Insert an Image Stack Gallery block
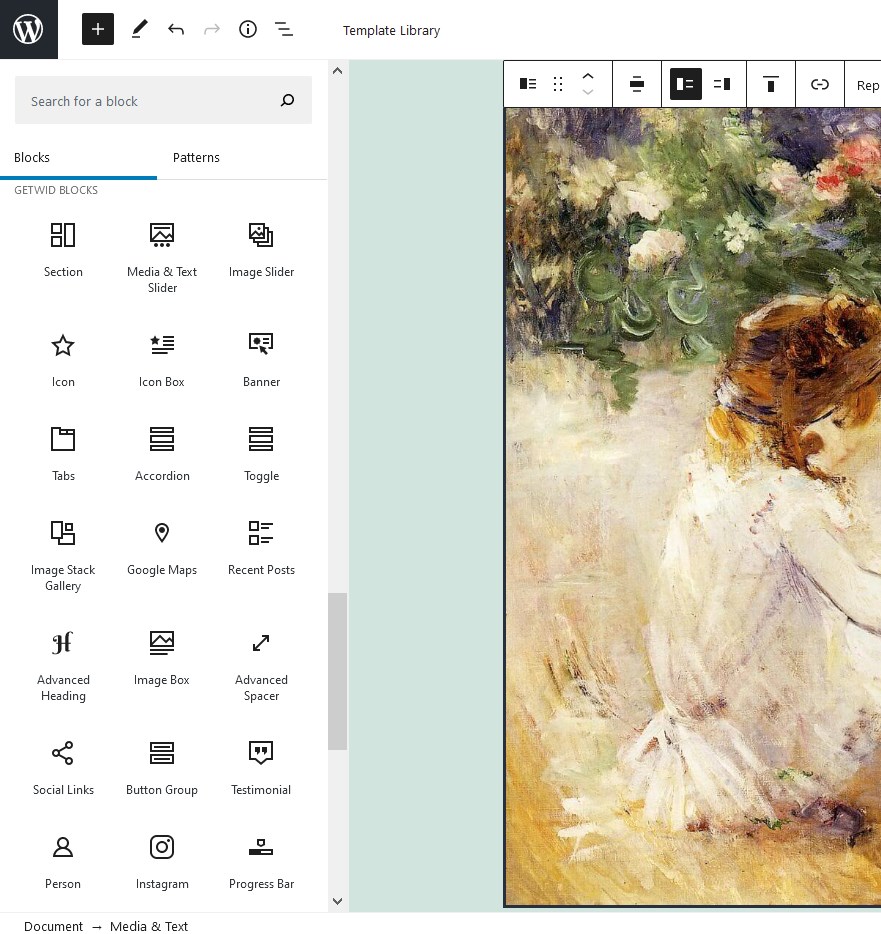Screen dimensions: 881x934 (x=63, y=557)
